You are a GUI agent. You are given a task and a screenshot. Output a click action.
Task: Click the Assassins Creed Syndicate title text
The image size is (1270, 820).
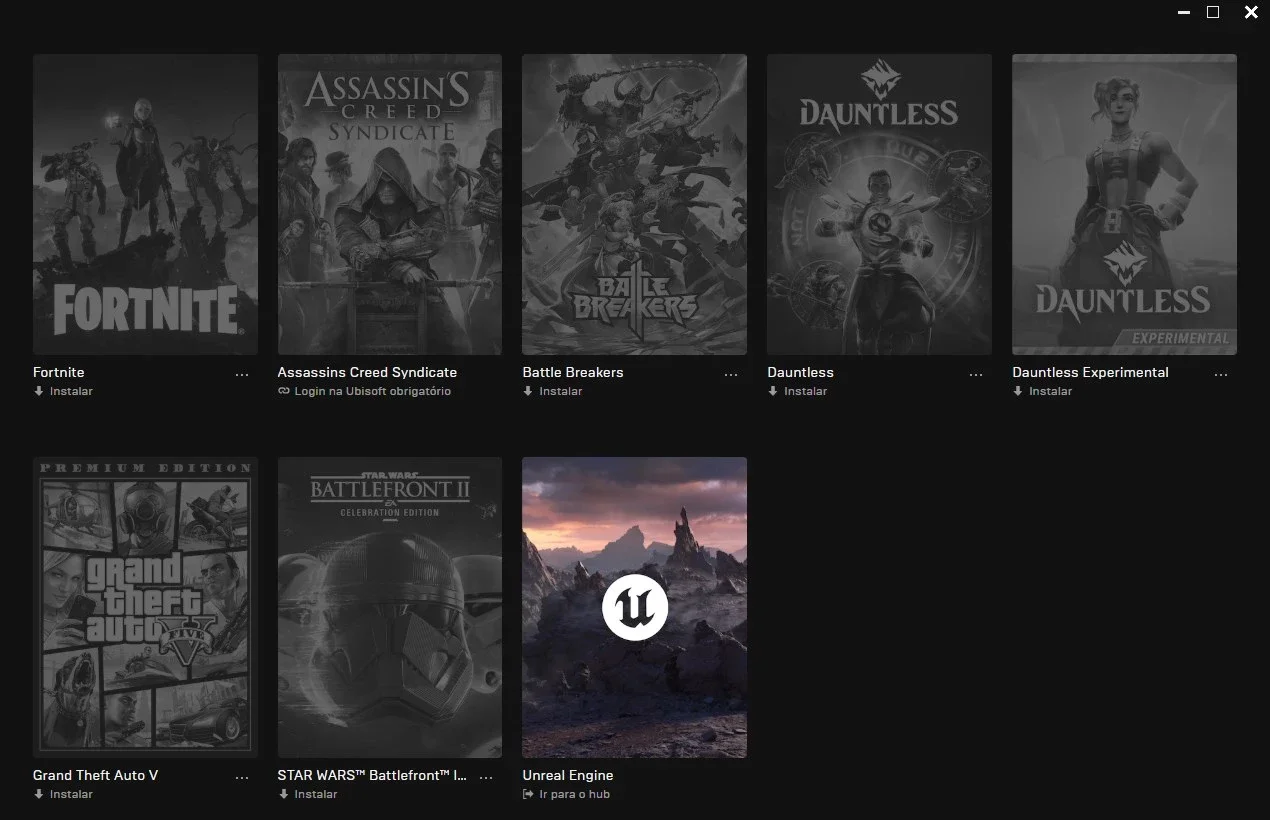pos(367,372)
